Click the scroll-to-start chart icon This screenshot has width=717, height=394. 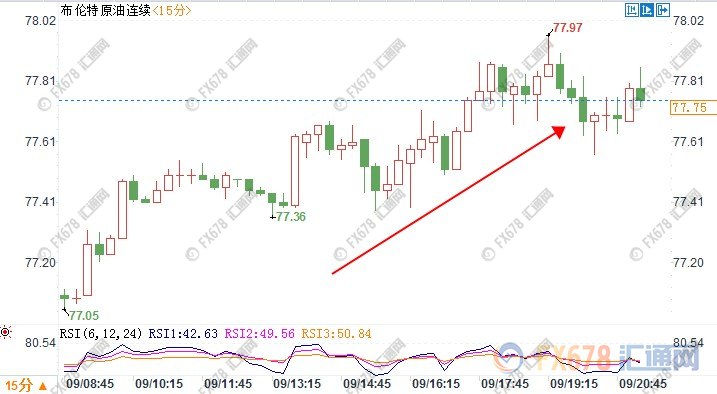(x=631, y=10)
